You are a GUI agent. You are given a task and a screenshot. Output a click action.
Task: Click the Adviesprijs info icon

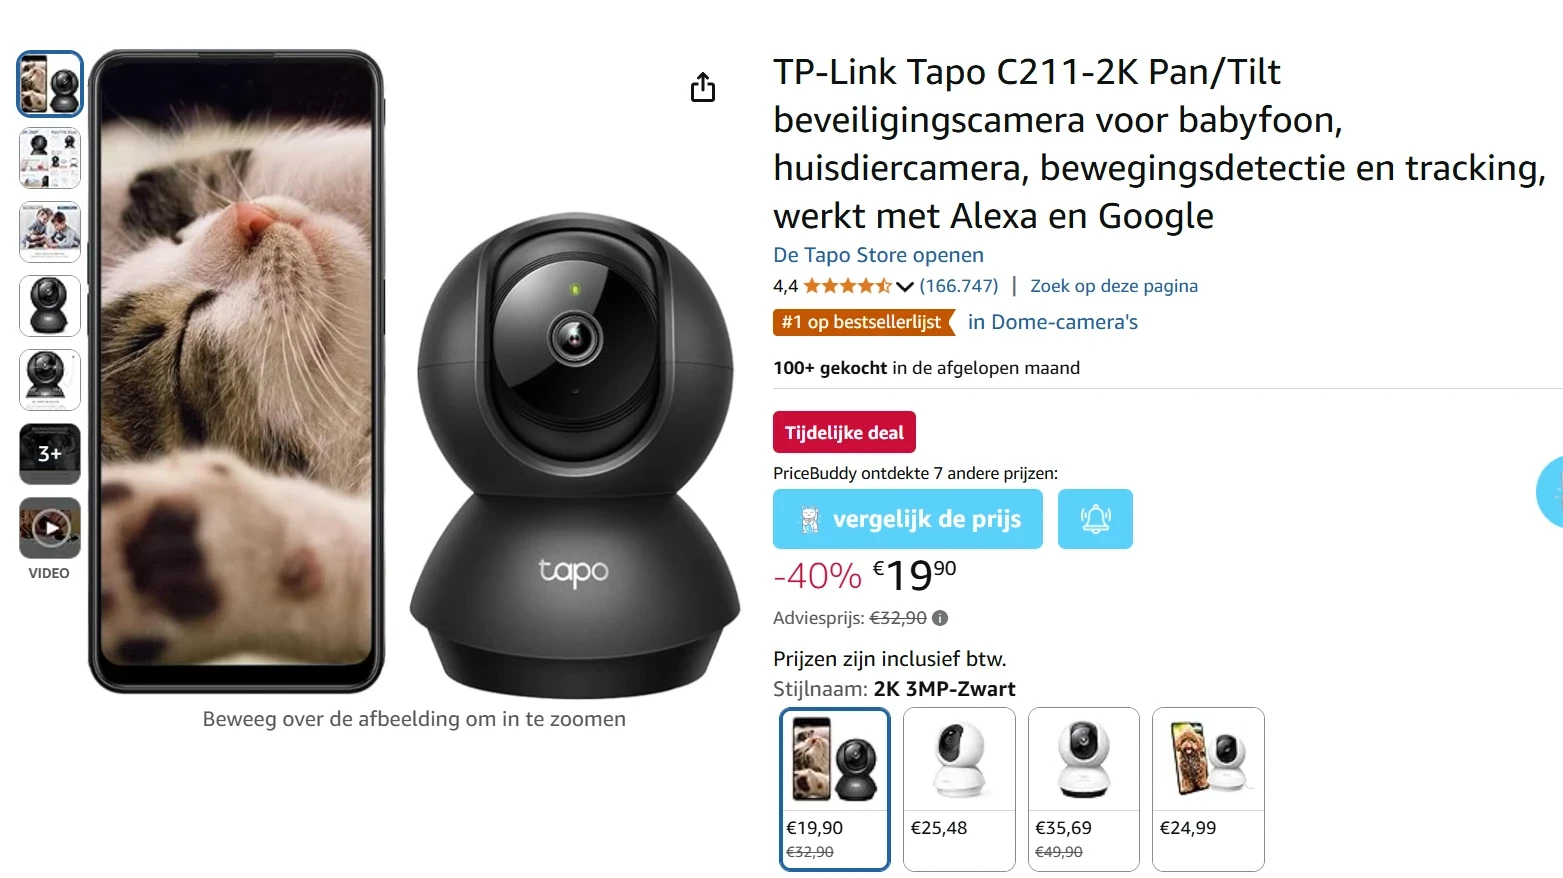[940, 618]
